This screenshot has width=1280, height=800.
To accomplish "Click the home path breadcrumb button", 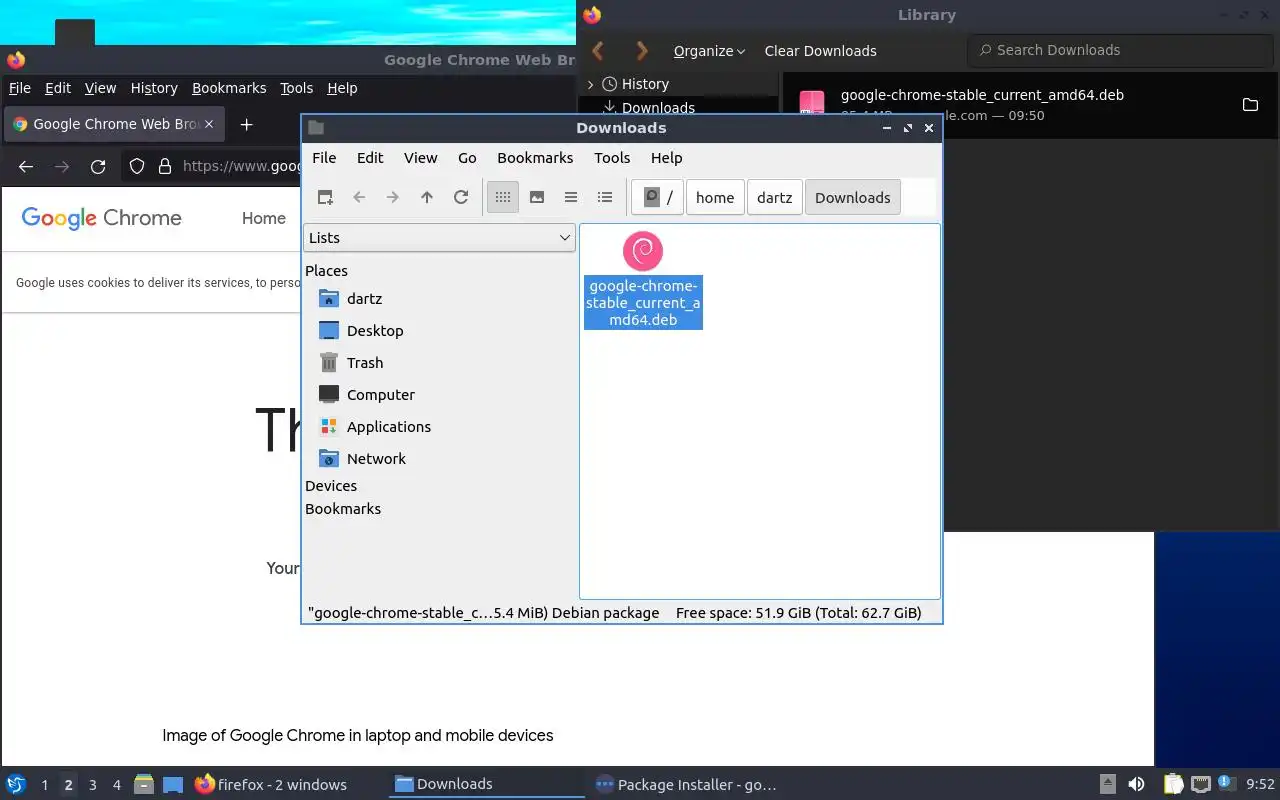I will pyautogui.click(x=715, y=197).
